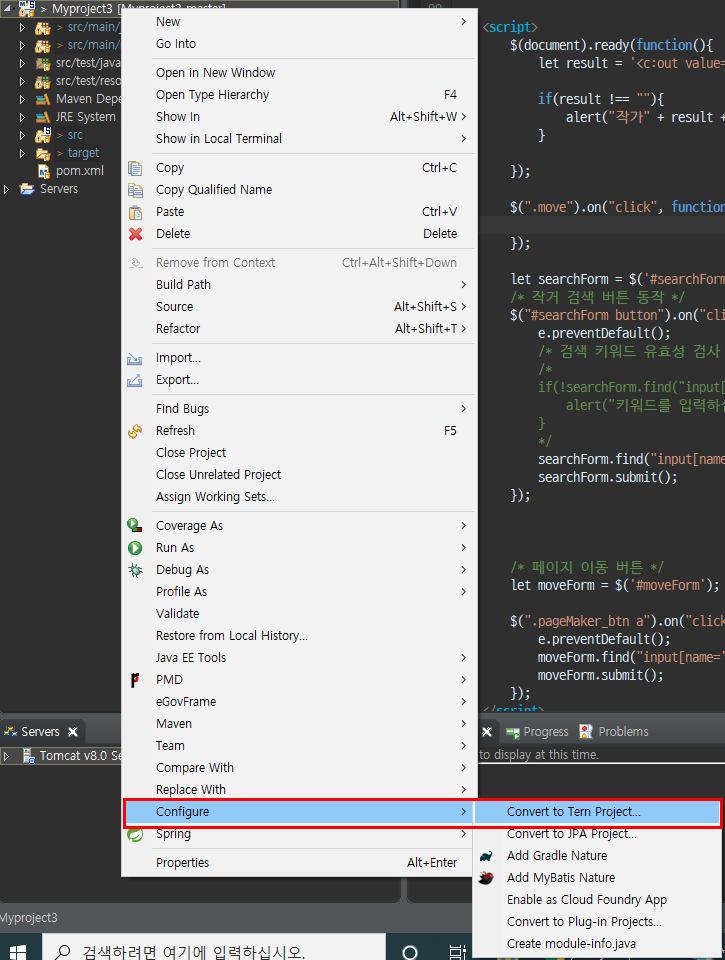Choose Add Gradle Nature
Screen dimensions: 725x960
tap(597, 856)
